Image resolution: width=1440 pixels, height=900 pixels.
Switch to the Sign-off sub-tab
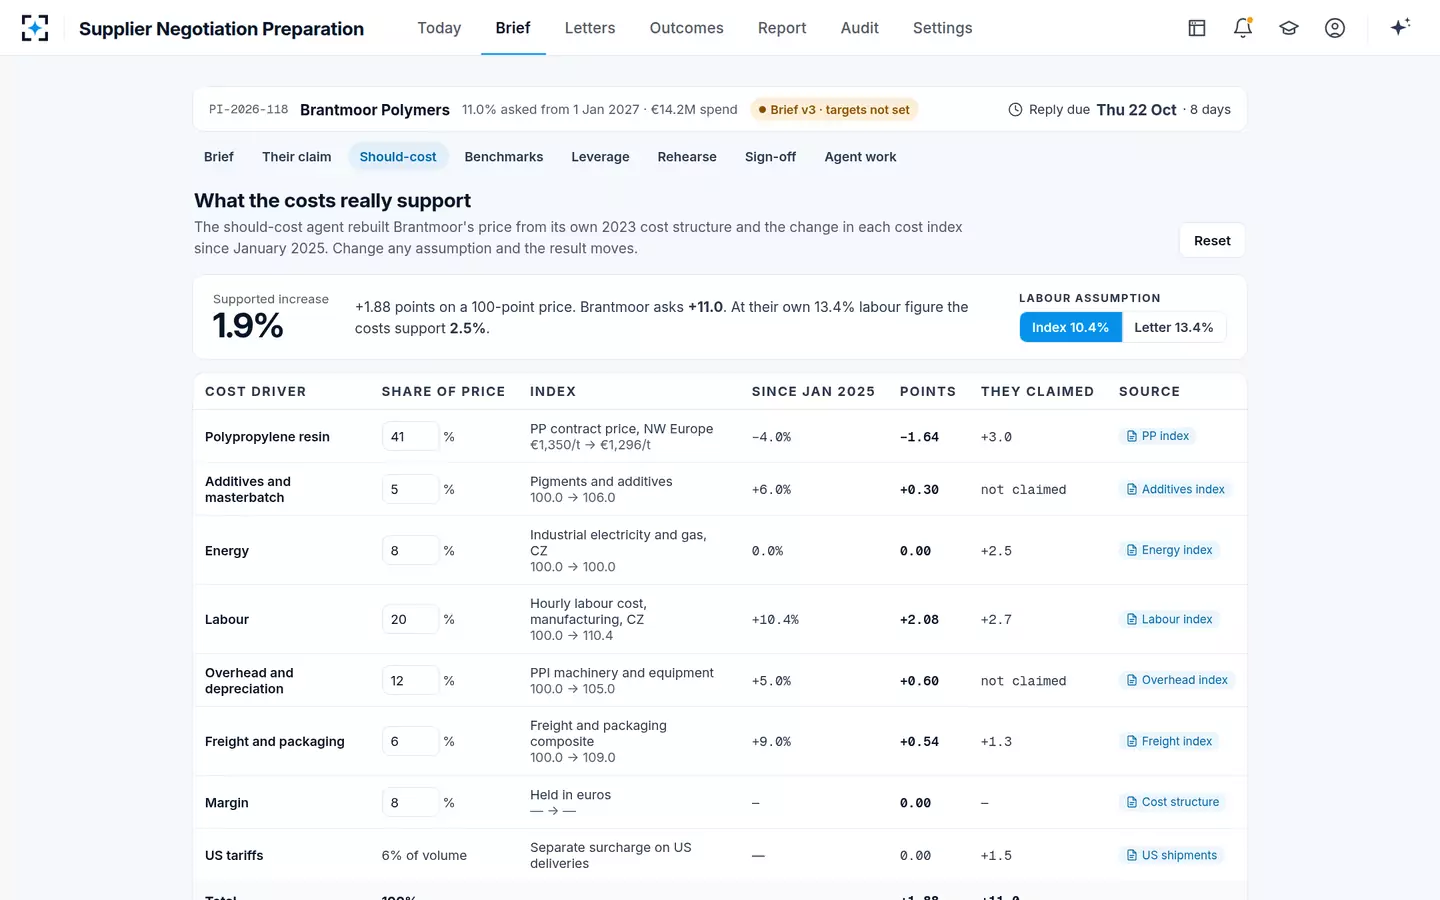tap(770, 157)
